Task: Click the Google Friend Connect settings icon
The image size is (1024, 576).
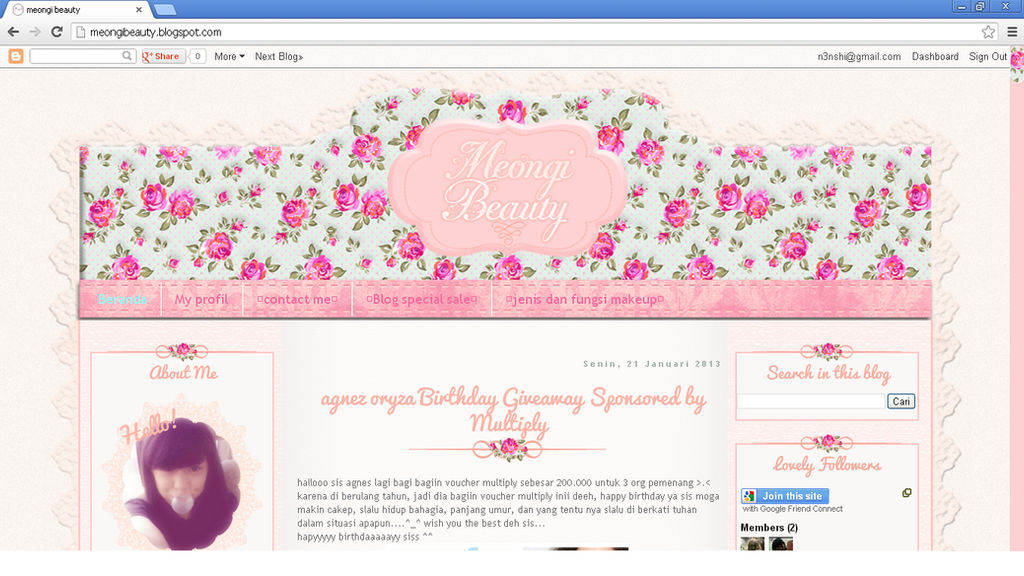Action: (x=907, y=493)
